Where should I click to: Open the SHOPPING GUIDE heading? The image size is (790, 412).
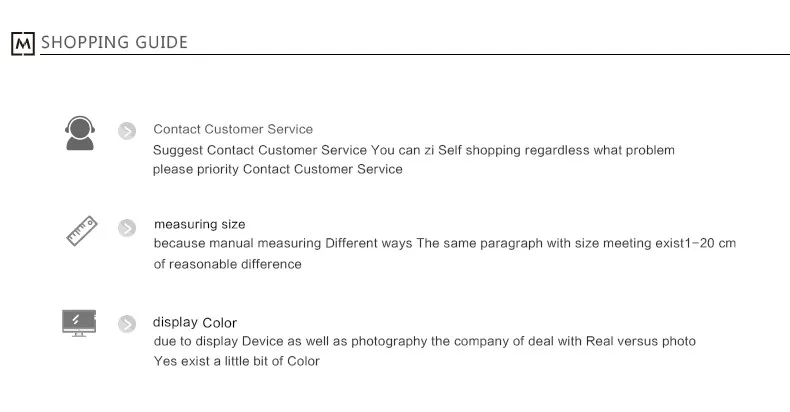114,42
